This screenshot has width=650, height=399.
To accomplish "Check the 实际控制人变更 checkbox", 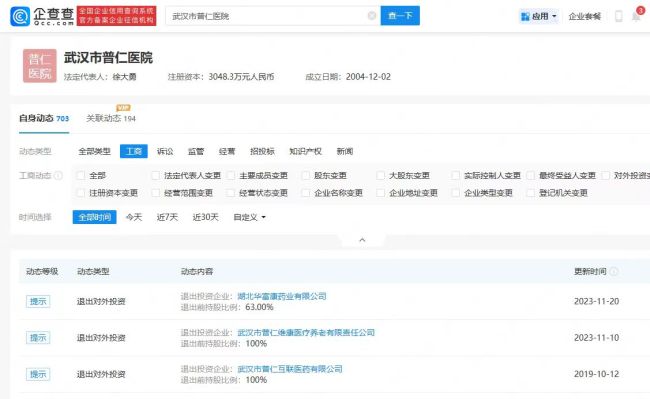I will point(455,175).
